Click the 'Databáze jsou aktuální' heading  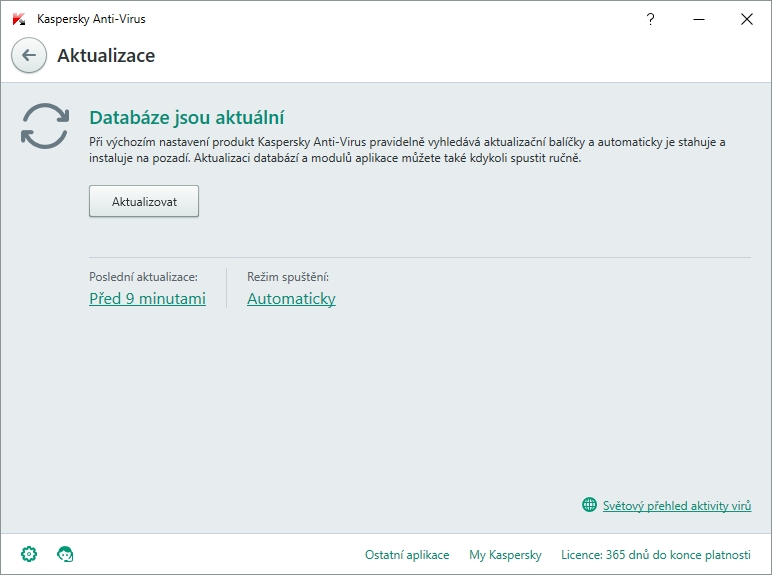tap(187, 118)
